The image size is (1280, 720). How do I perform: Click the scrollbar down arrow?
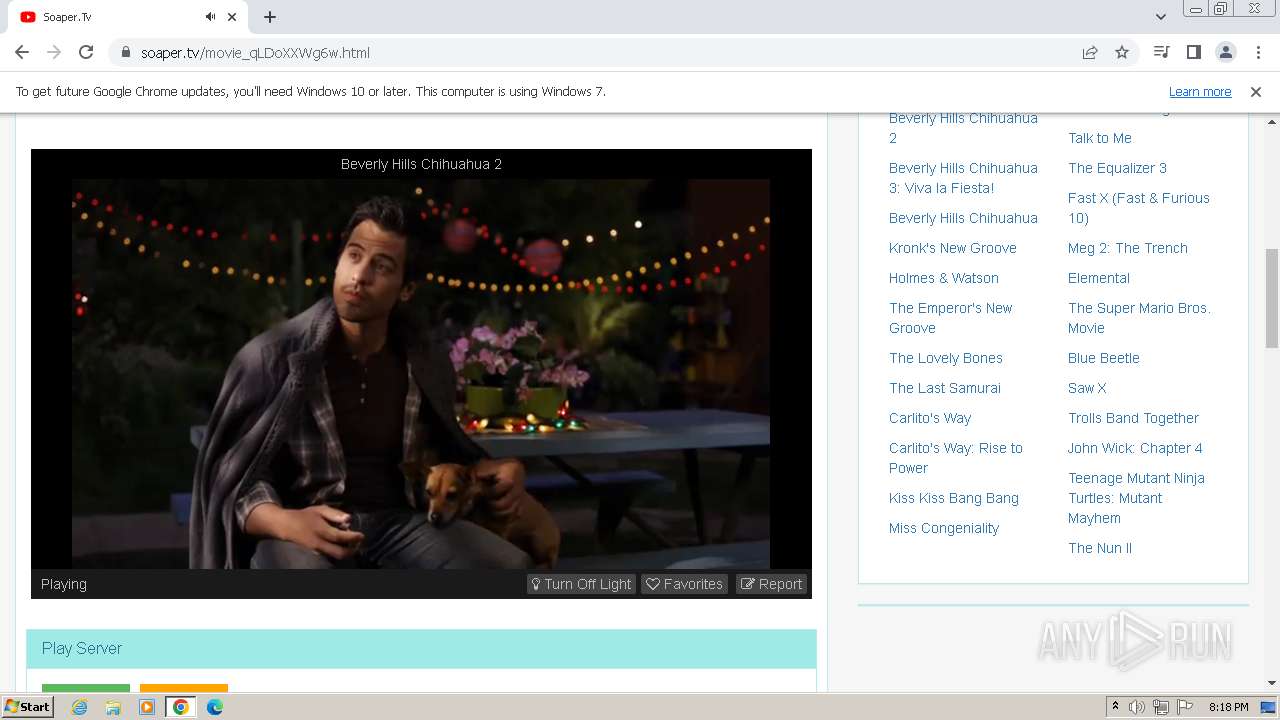[x=1272, y=683]
